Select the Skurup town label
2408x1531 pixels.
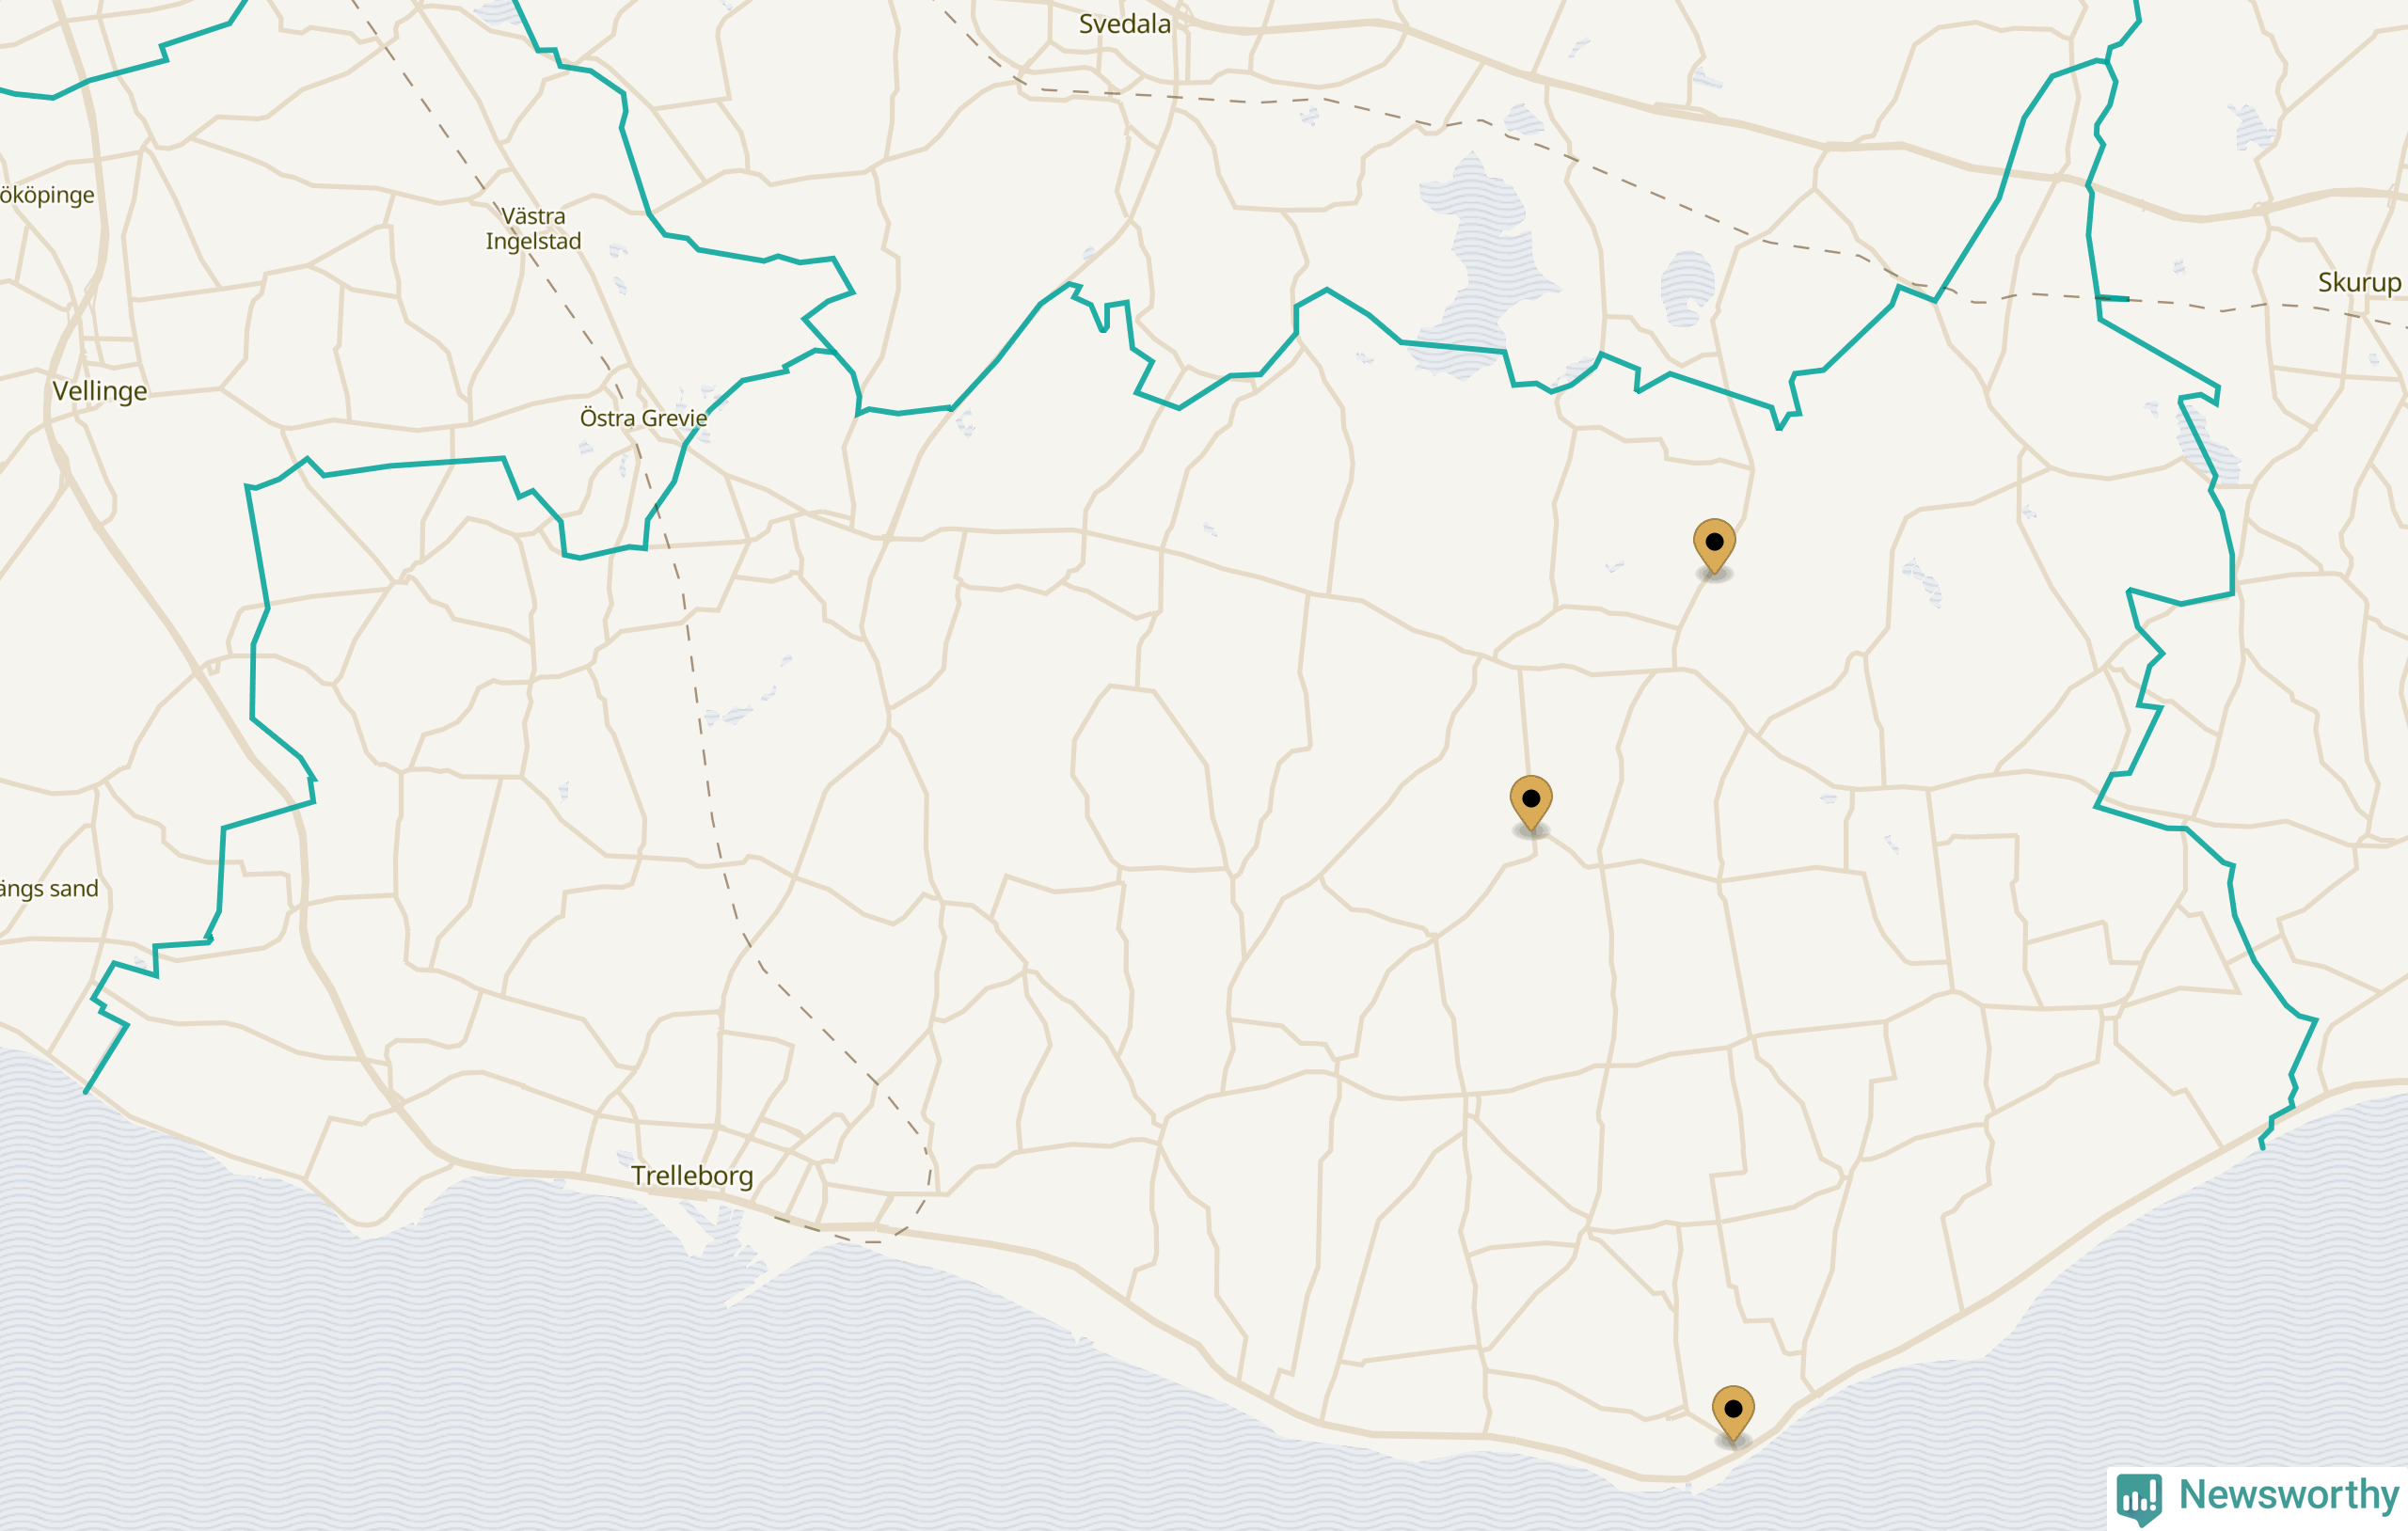click(2359, 283)
